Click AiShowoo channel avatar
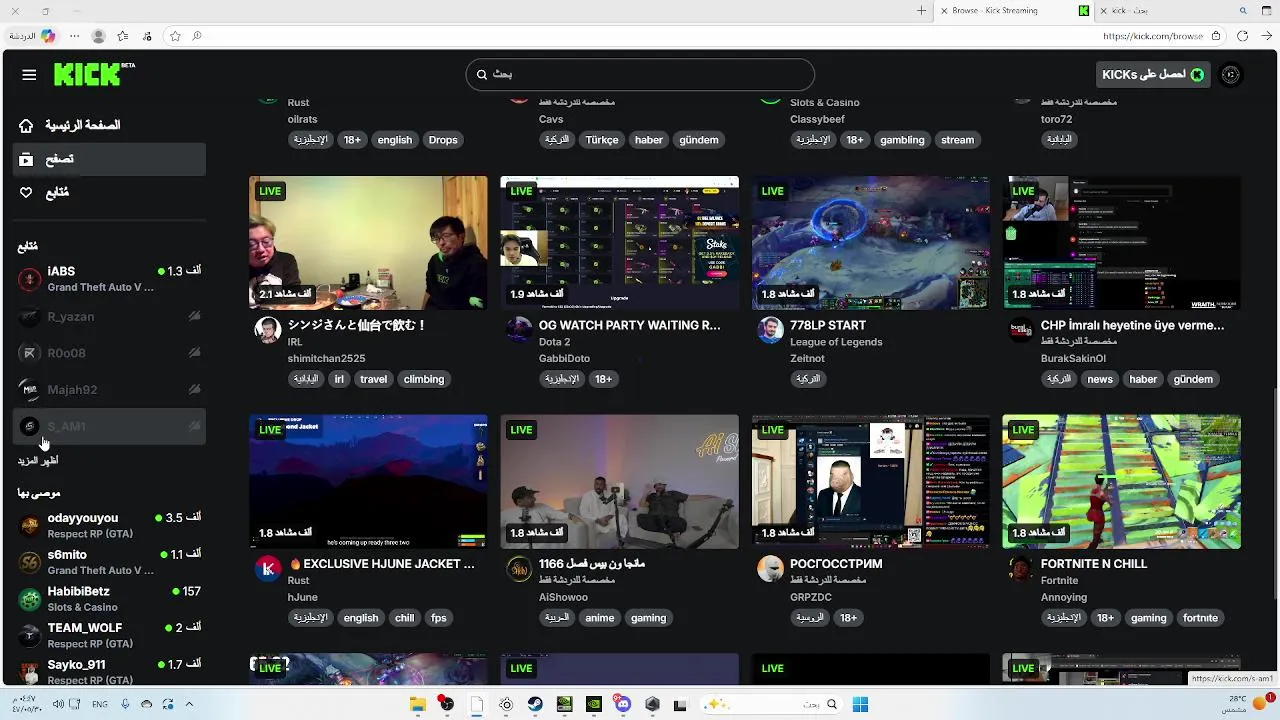 tap(519, 569)
